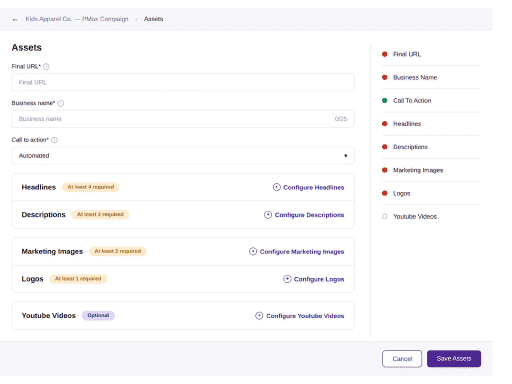The image size is (512, 384).
Task: Click Configure Logos link
Action: click(319, 279)
